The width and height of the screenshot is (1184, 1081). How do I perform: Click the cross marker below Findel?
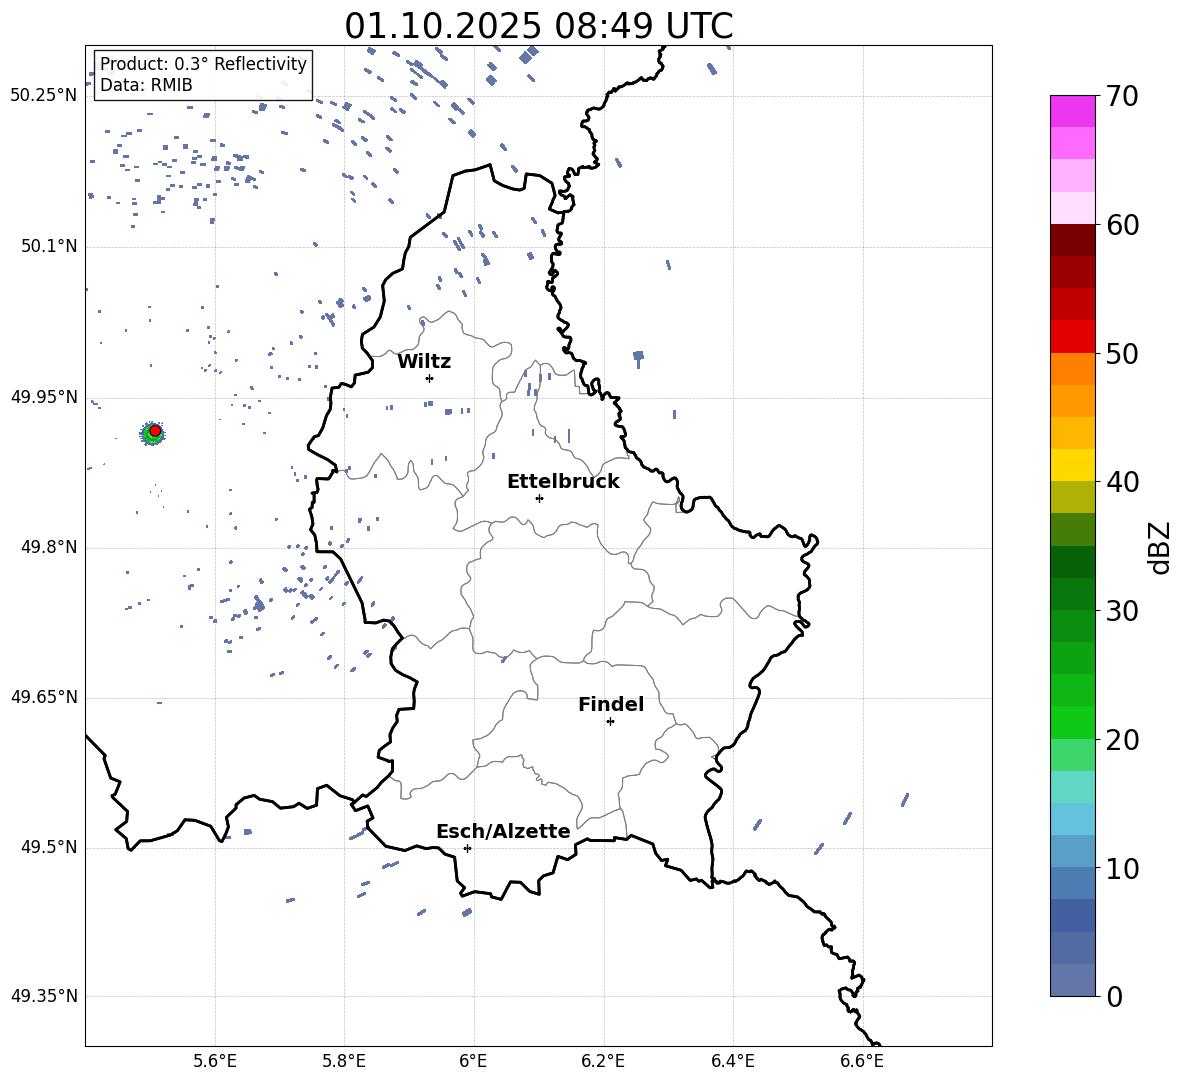pyautogui.click(x=610, y=722)
